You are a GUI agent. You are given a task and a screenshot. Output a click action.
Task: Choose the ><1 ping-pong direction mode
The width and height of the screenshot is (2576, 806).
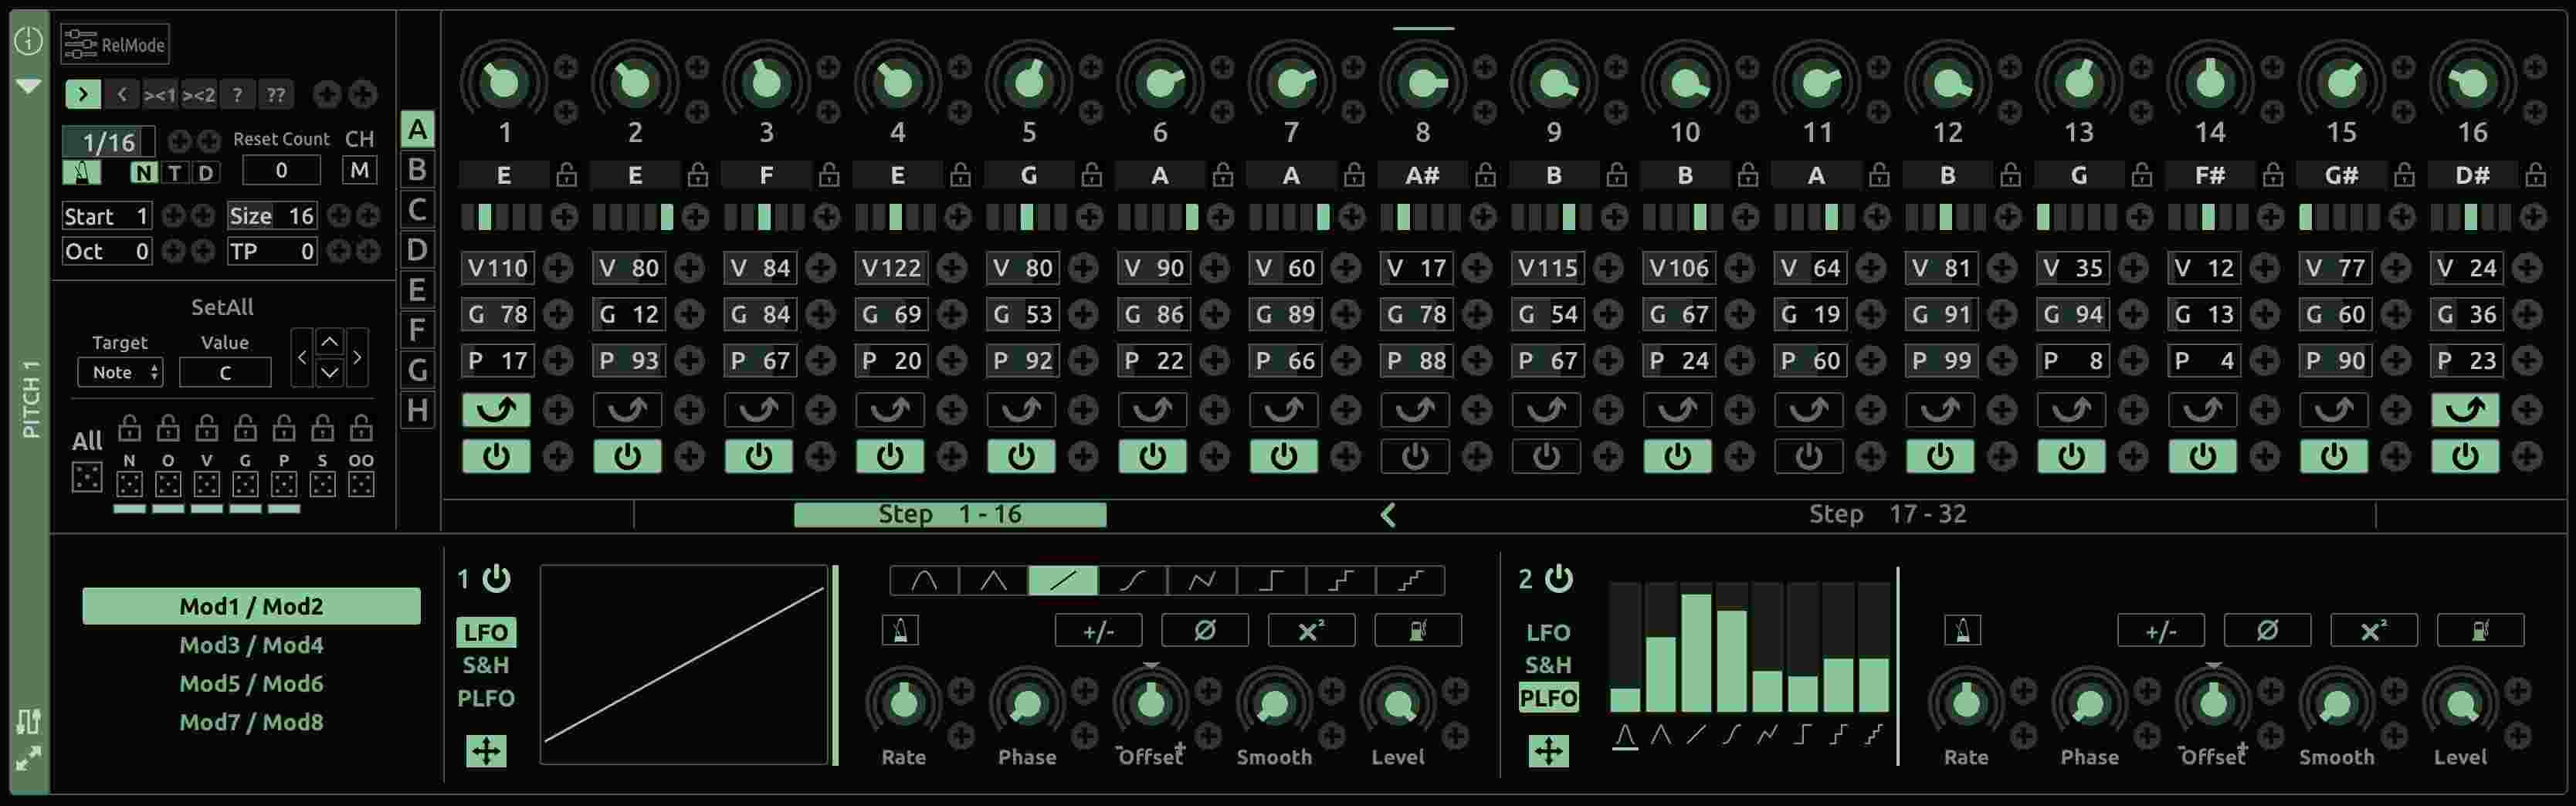[x=160, y=95]
